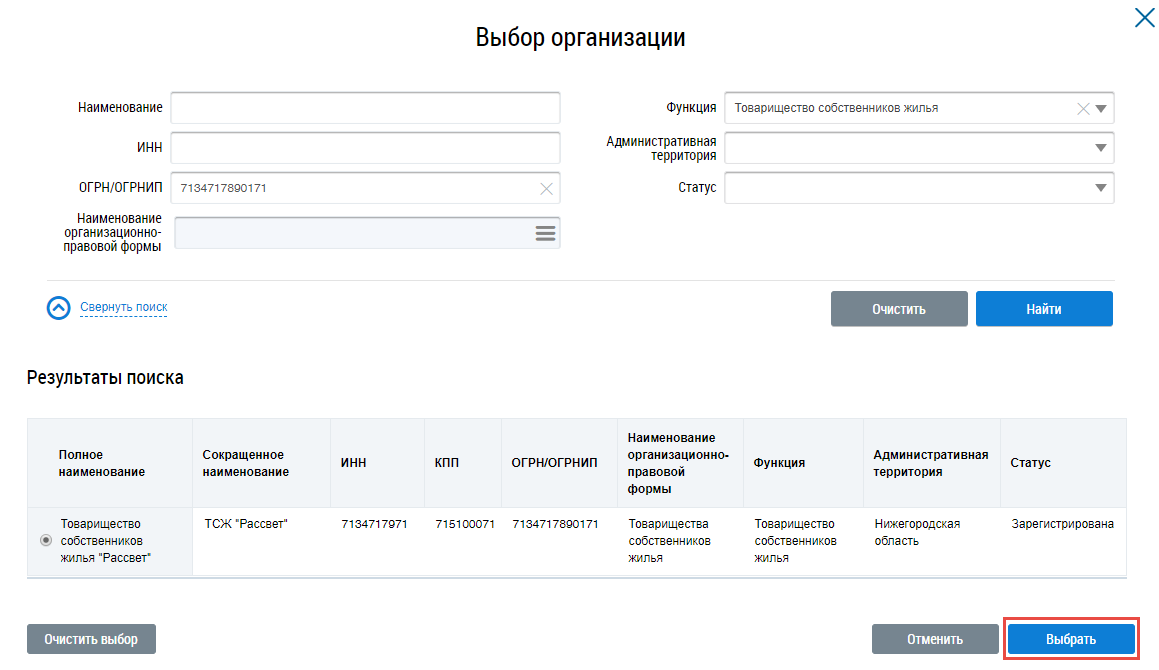Screen dimensions: 1159x670
Task: Select the ТСЖ "Рассвет" radio button
Action: click(46, 541)
